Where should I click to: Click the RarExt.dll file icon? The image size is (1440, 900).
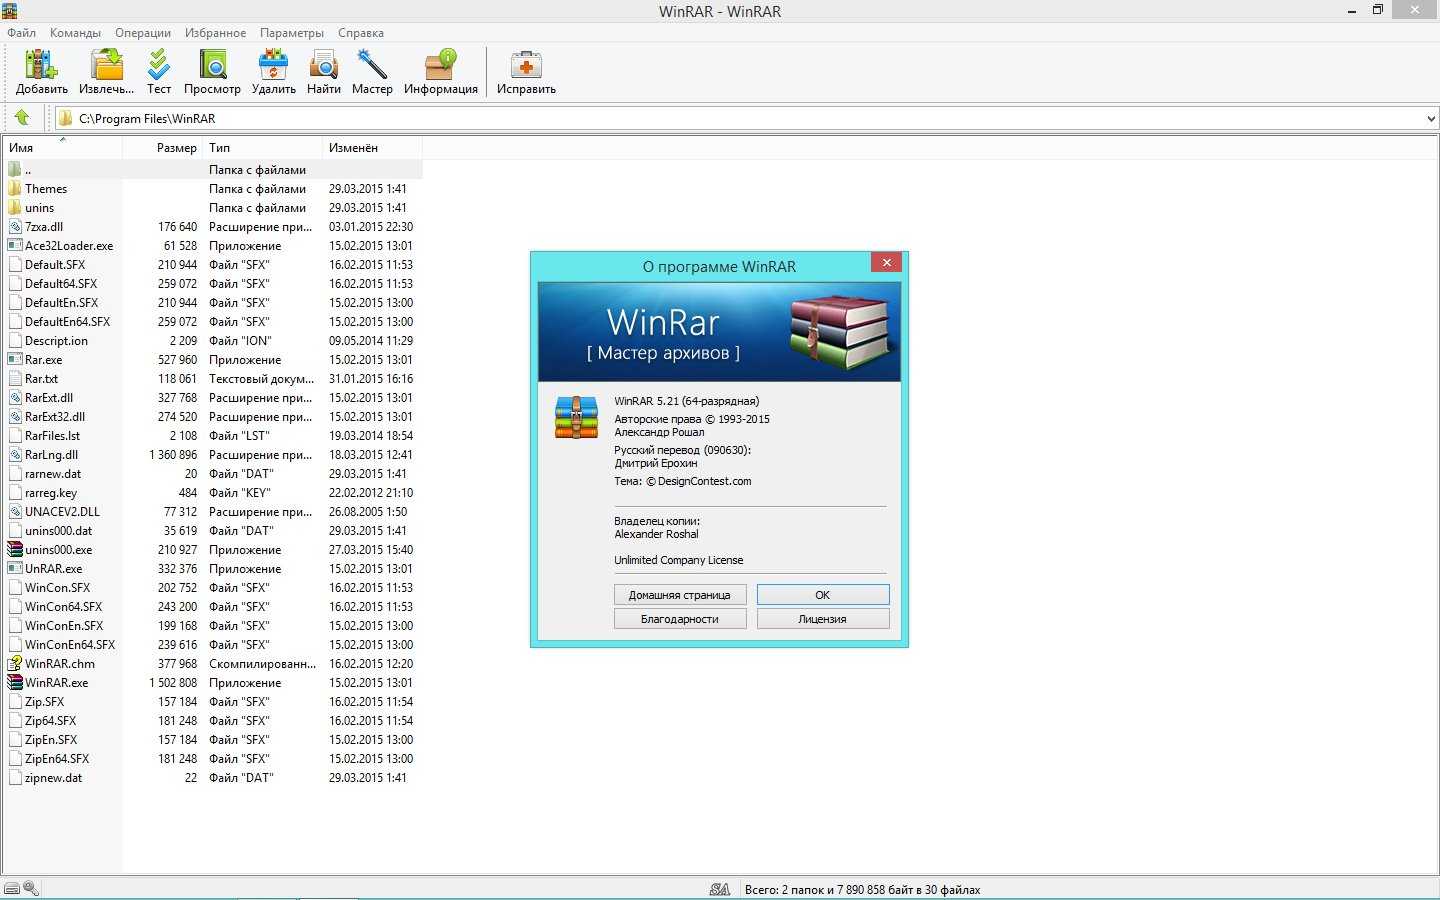14,397
